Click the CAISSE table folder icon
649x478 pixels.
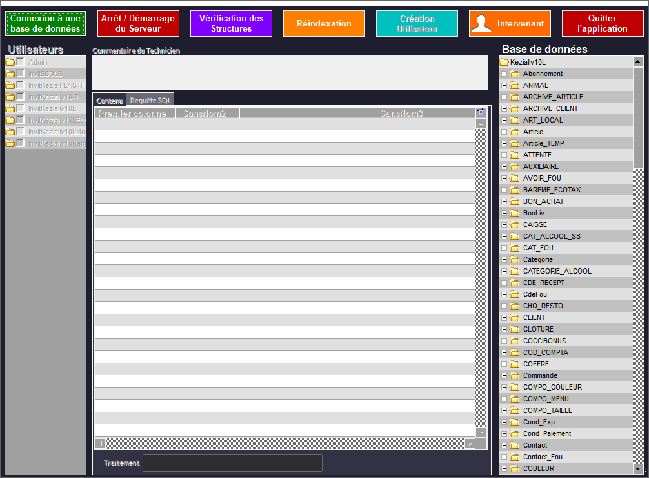click(x=515, y=224)
